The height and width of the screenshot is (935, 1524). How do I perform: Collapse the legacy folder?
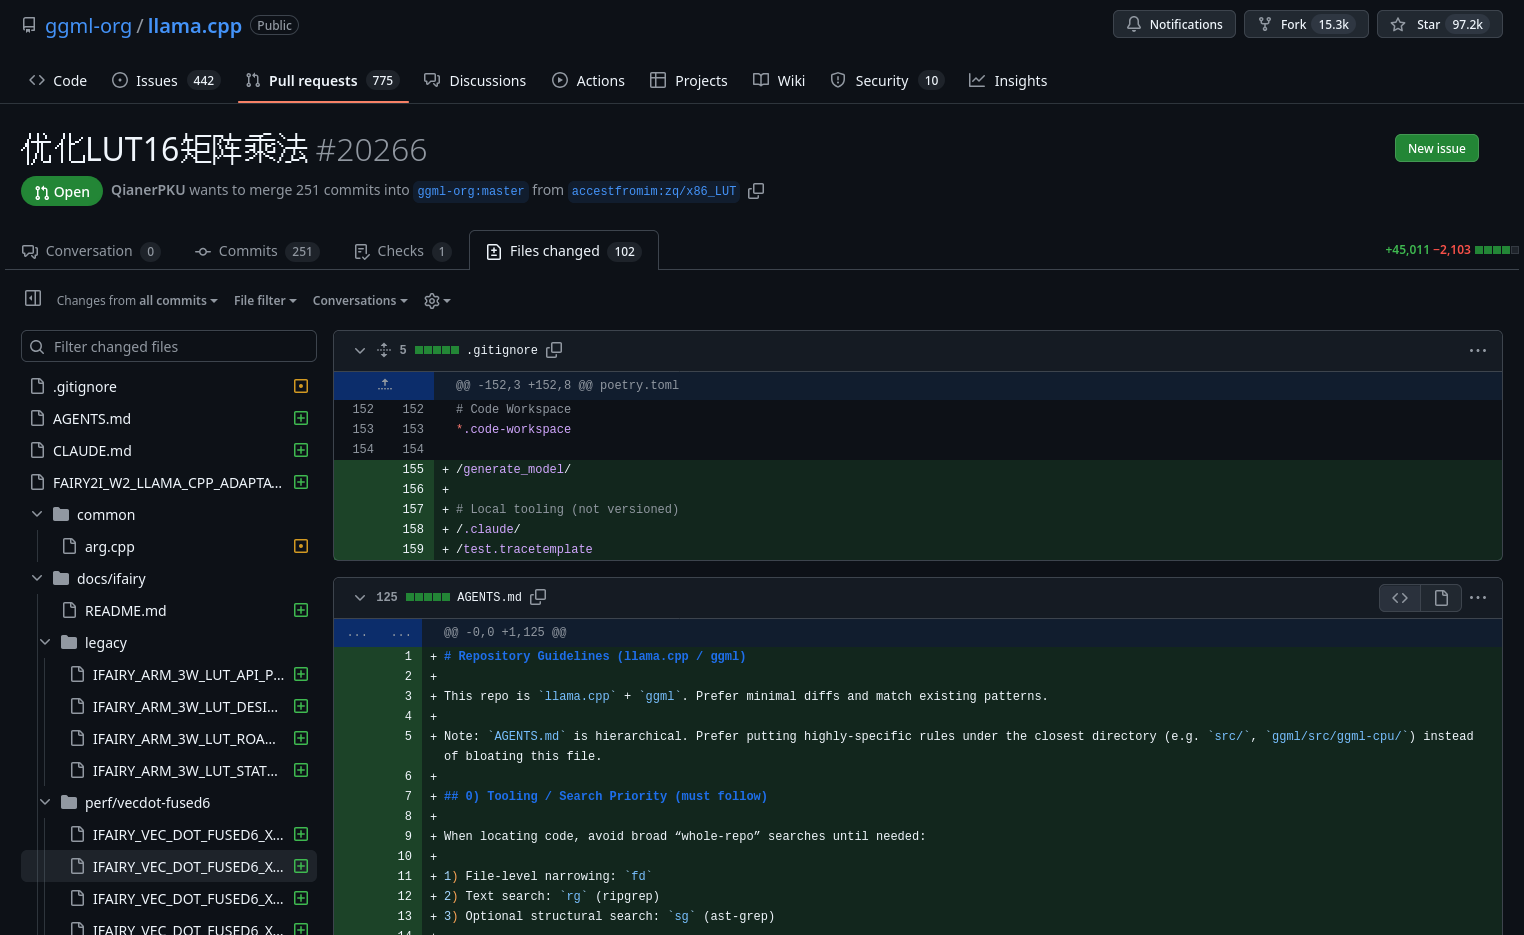click(x=45, y=642)
